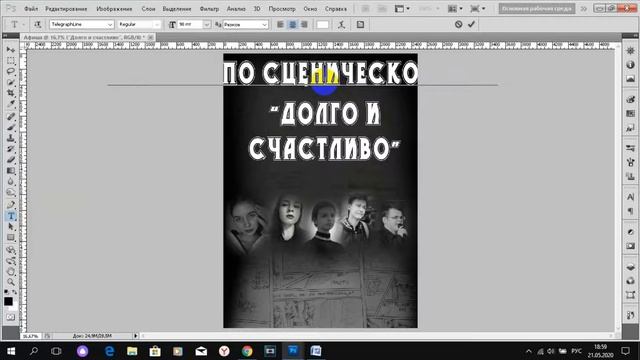The width and height of the screenshot is (640, 360).
Task: Select the Brush tool
Action: pyautogui.click(x=11, y=128)
